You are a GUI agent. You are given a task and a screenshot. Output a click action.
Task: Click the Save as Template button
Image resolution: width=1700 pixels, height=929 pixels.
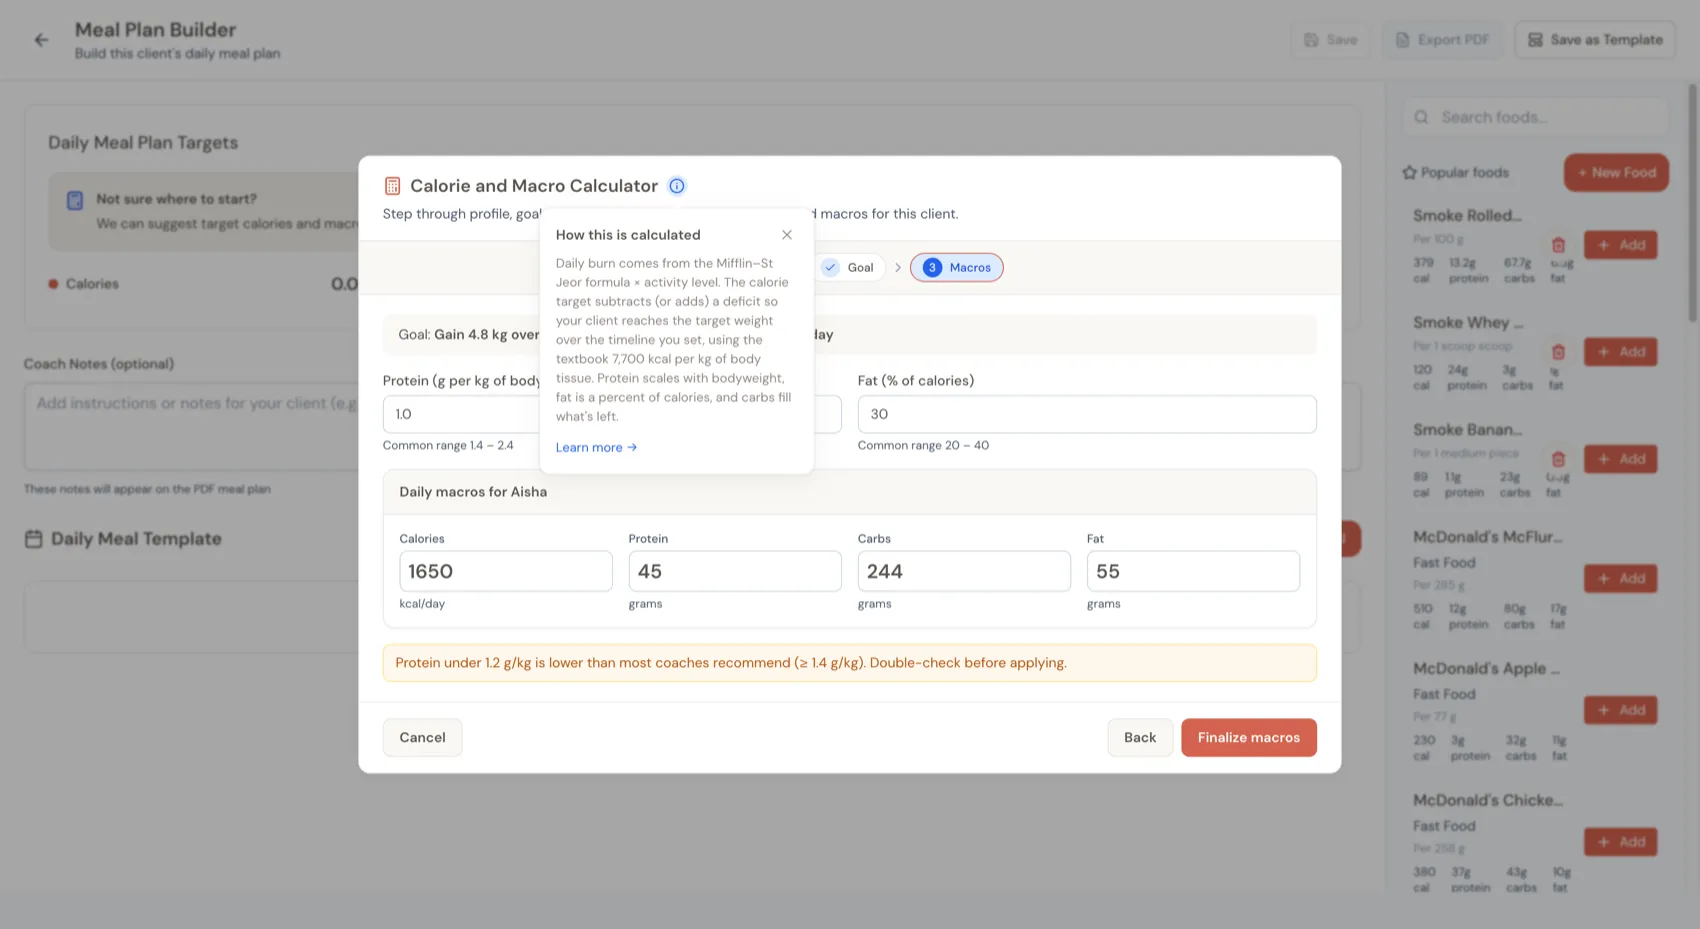tap(1595, 40)
